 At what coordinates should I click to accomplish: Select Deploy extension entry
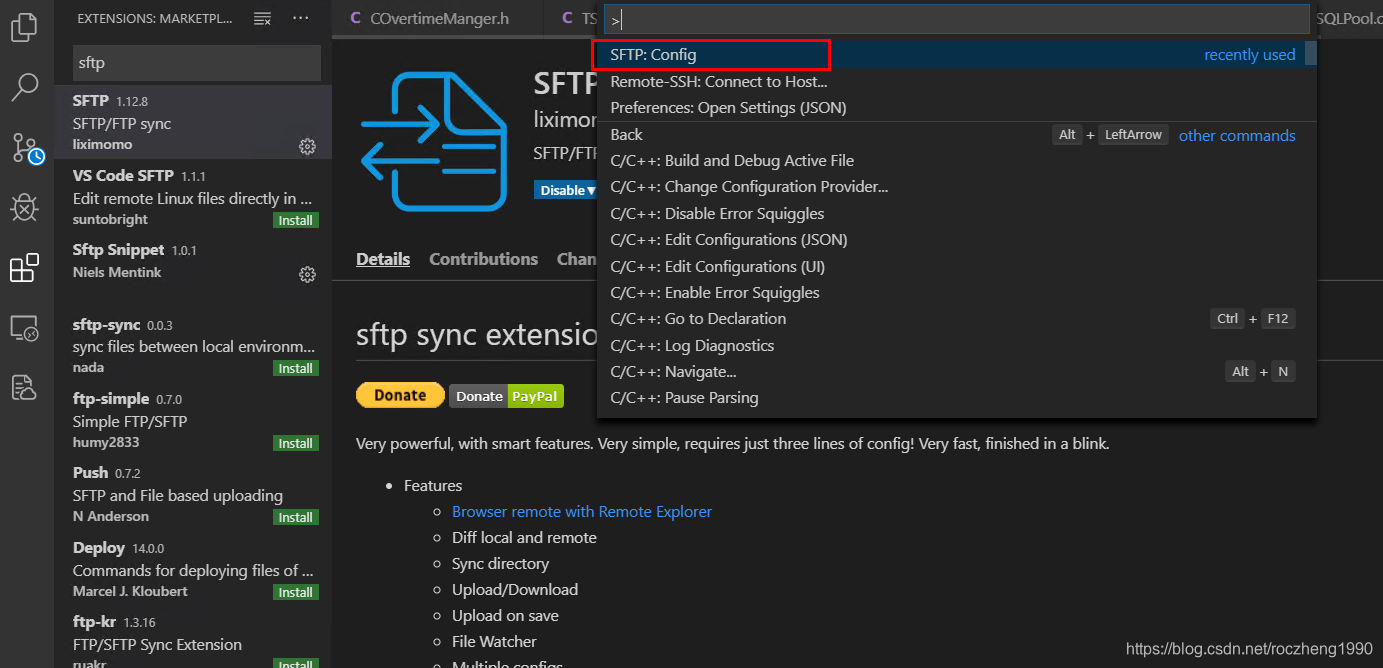[x=193, y=569]
